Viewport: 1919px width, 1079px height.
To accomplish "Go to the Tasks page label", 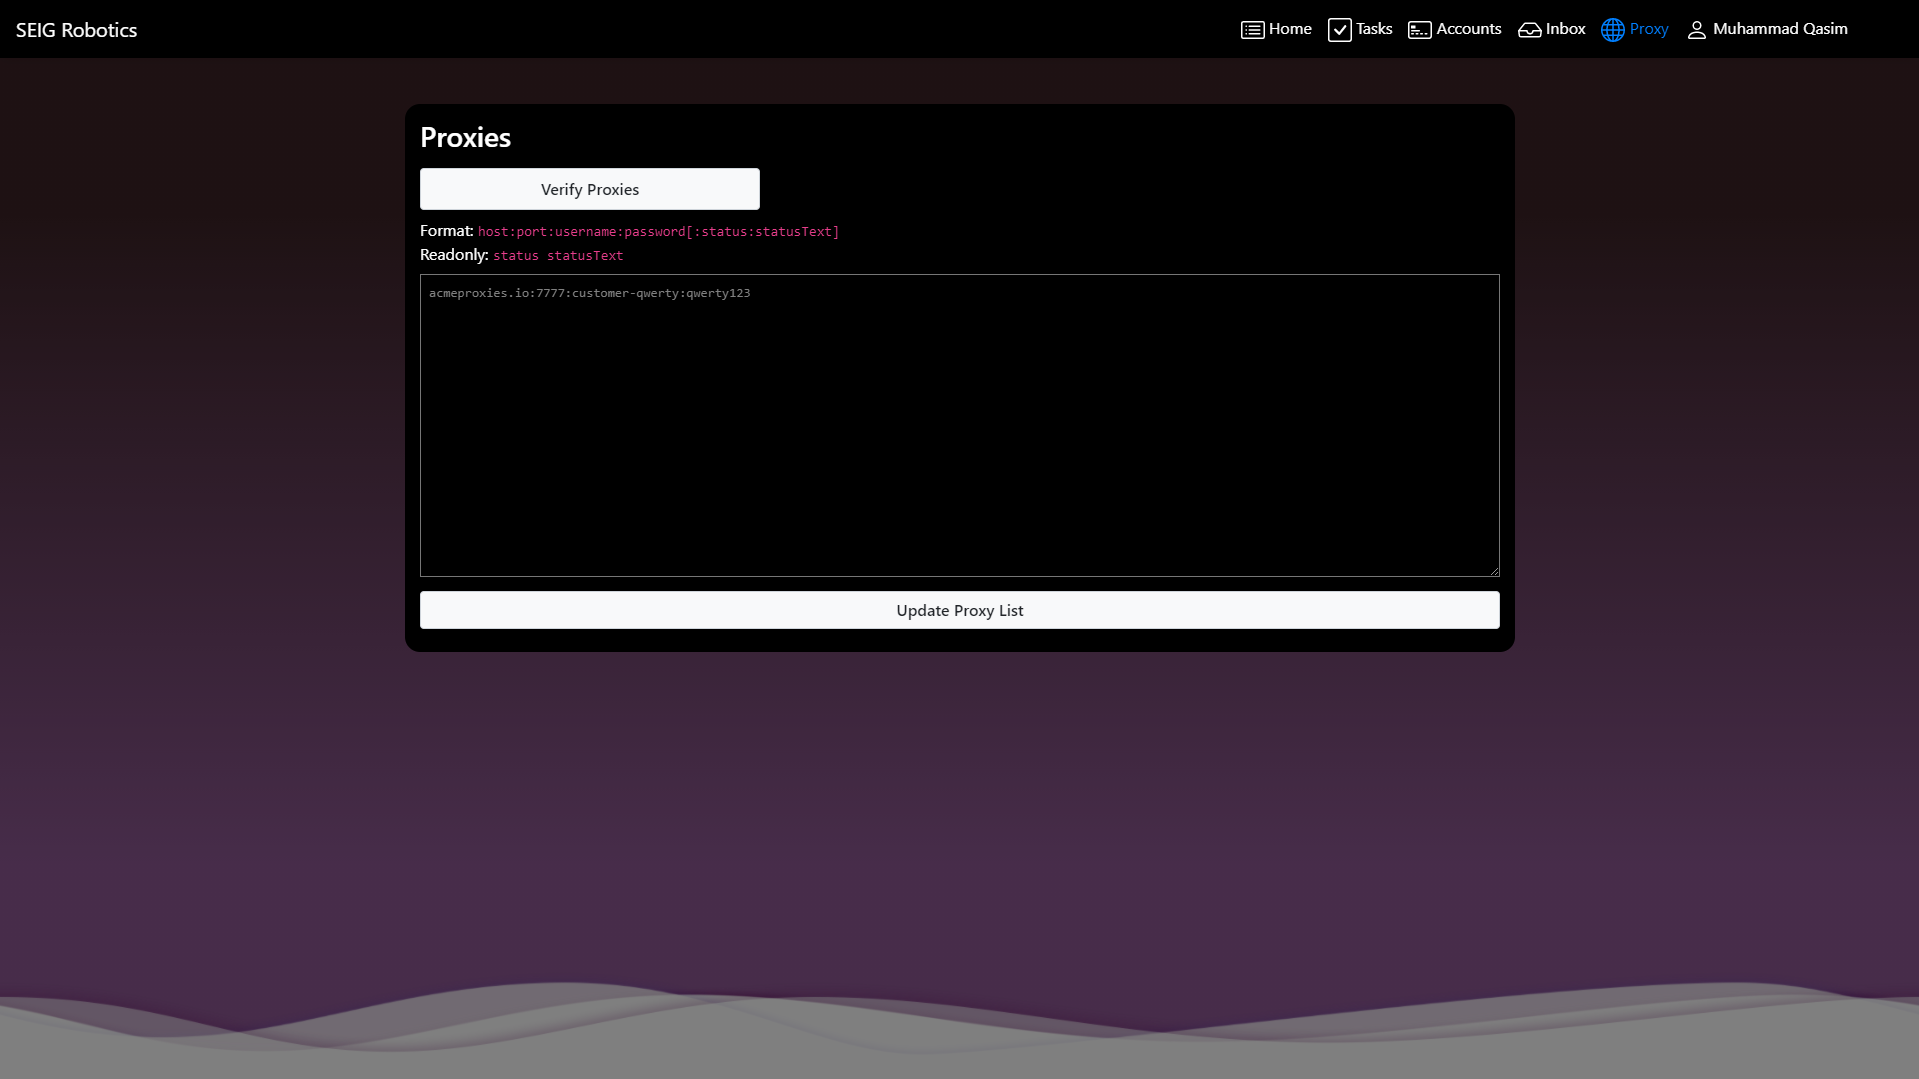I will [1374, 29].
